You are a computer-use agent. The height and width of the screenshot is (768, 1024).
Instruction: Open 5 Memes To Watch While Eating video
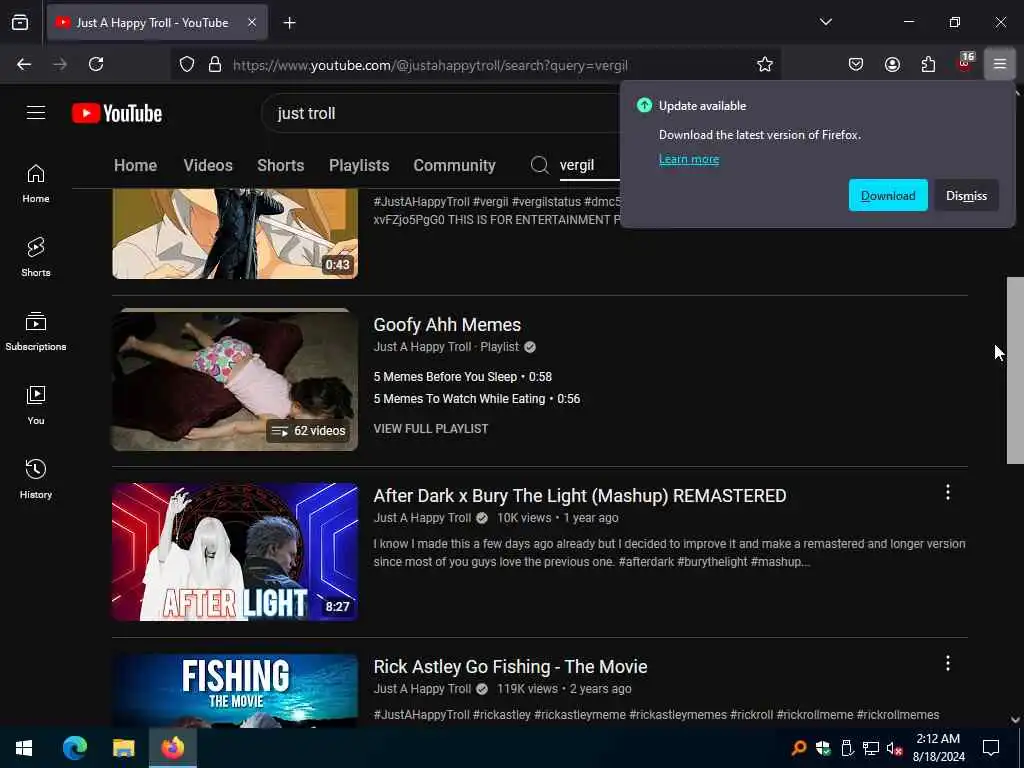[477, 399]
